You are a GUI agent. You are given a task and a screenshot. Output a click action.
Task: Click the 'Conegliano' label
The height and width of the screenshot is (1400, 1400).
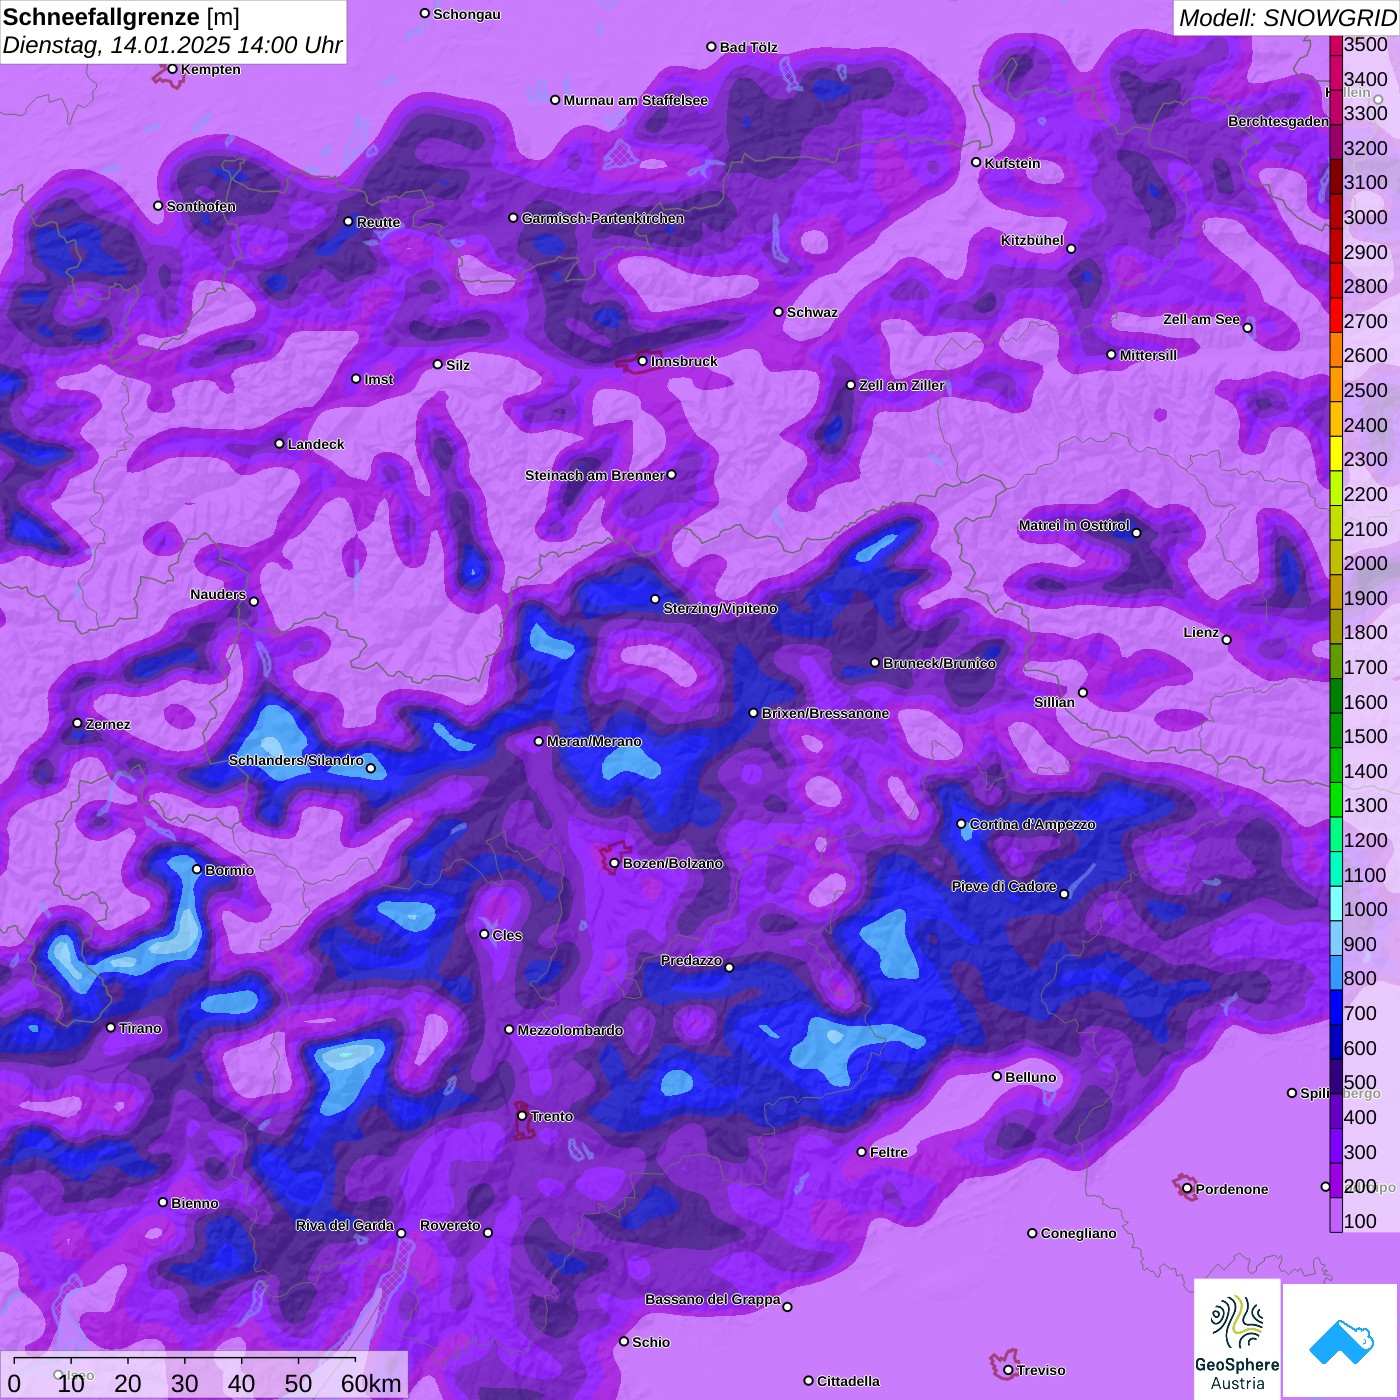[x=1078, y=1233]
